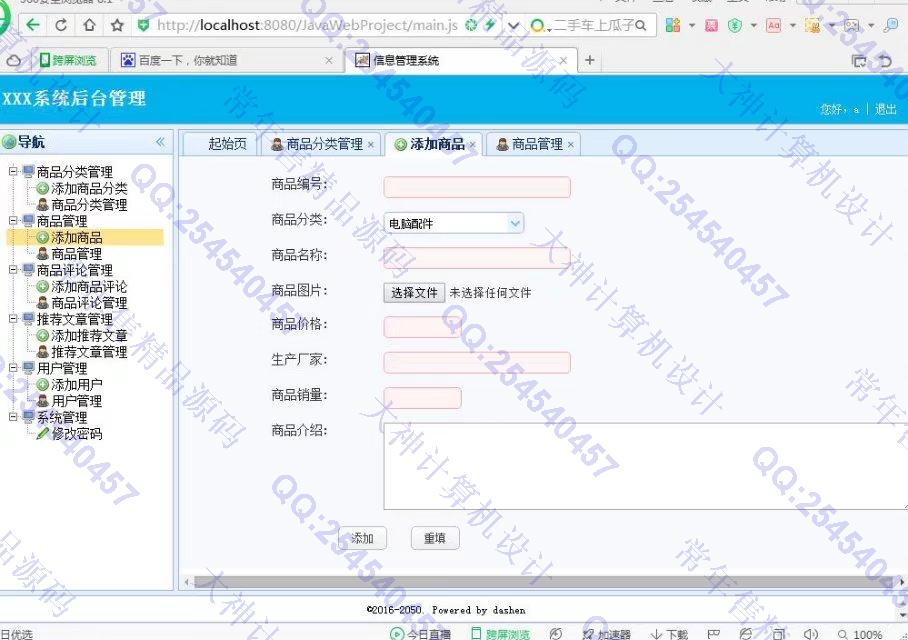Open 推荐文章管理 leaf in the tree
The image size is (908, 640).
(x=89, y=352)
